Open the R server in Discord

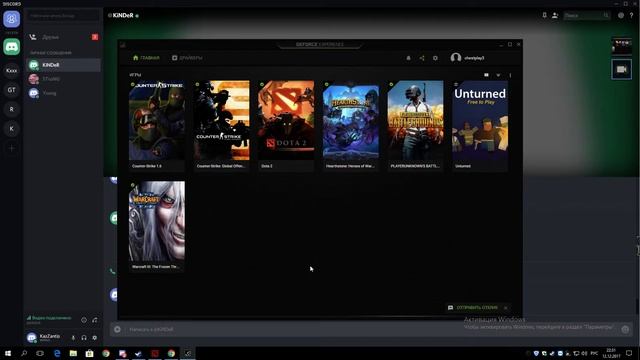[x=11, y=109]
